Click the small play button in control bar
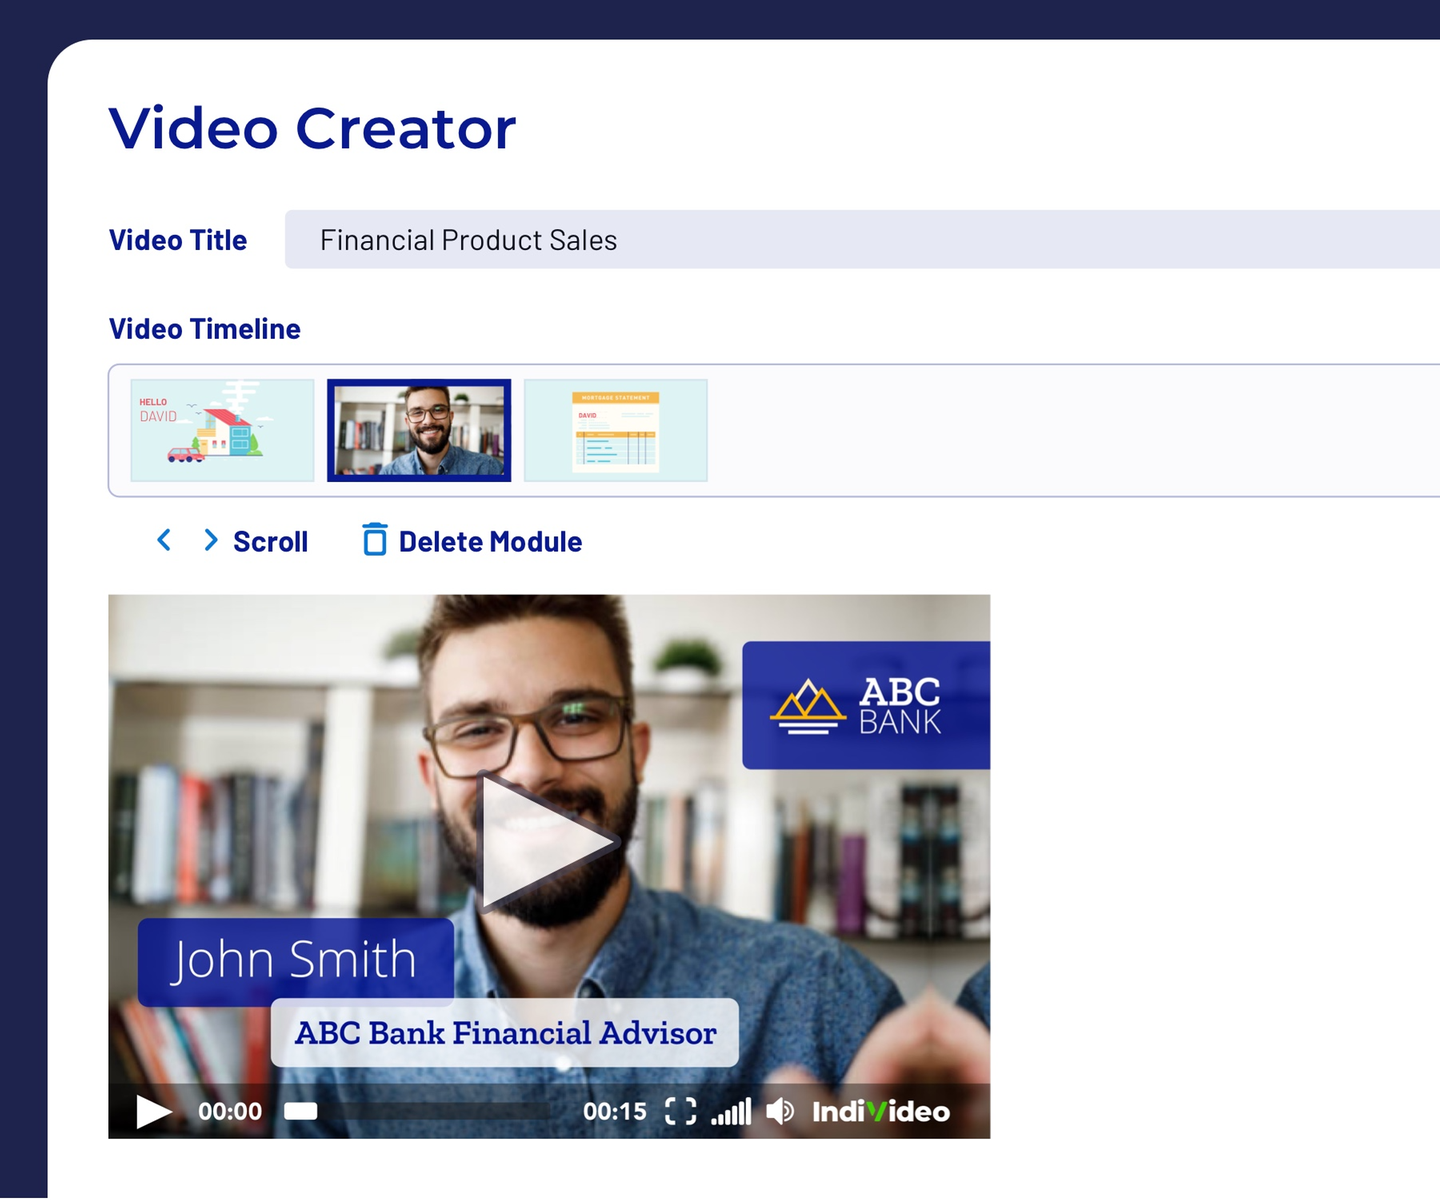Screen dimensions: 1440x1200 [x=153, y=1111]
